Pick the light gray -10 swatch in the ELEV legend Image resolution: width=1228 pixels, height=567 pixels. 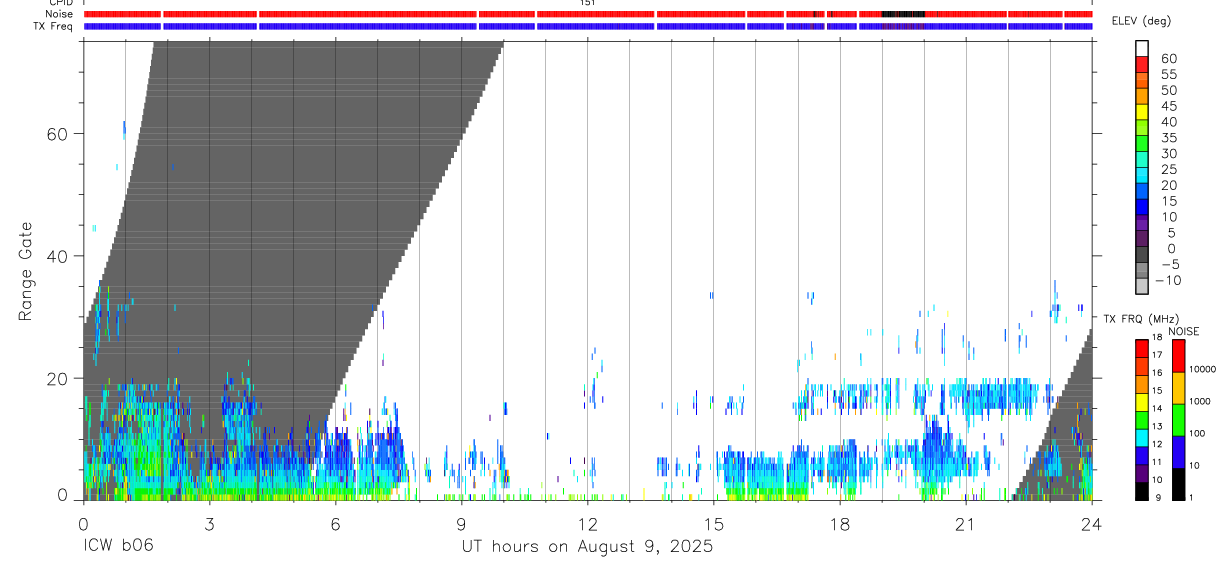1143,285
